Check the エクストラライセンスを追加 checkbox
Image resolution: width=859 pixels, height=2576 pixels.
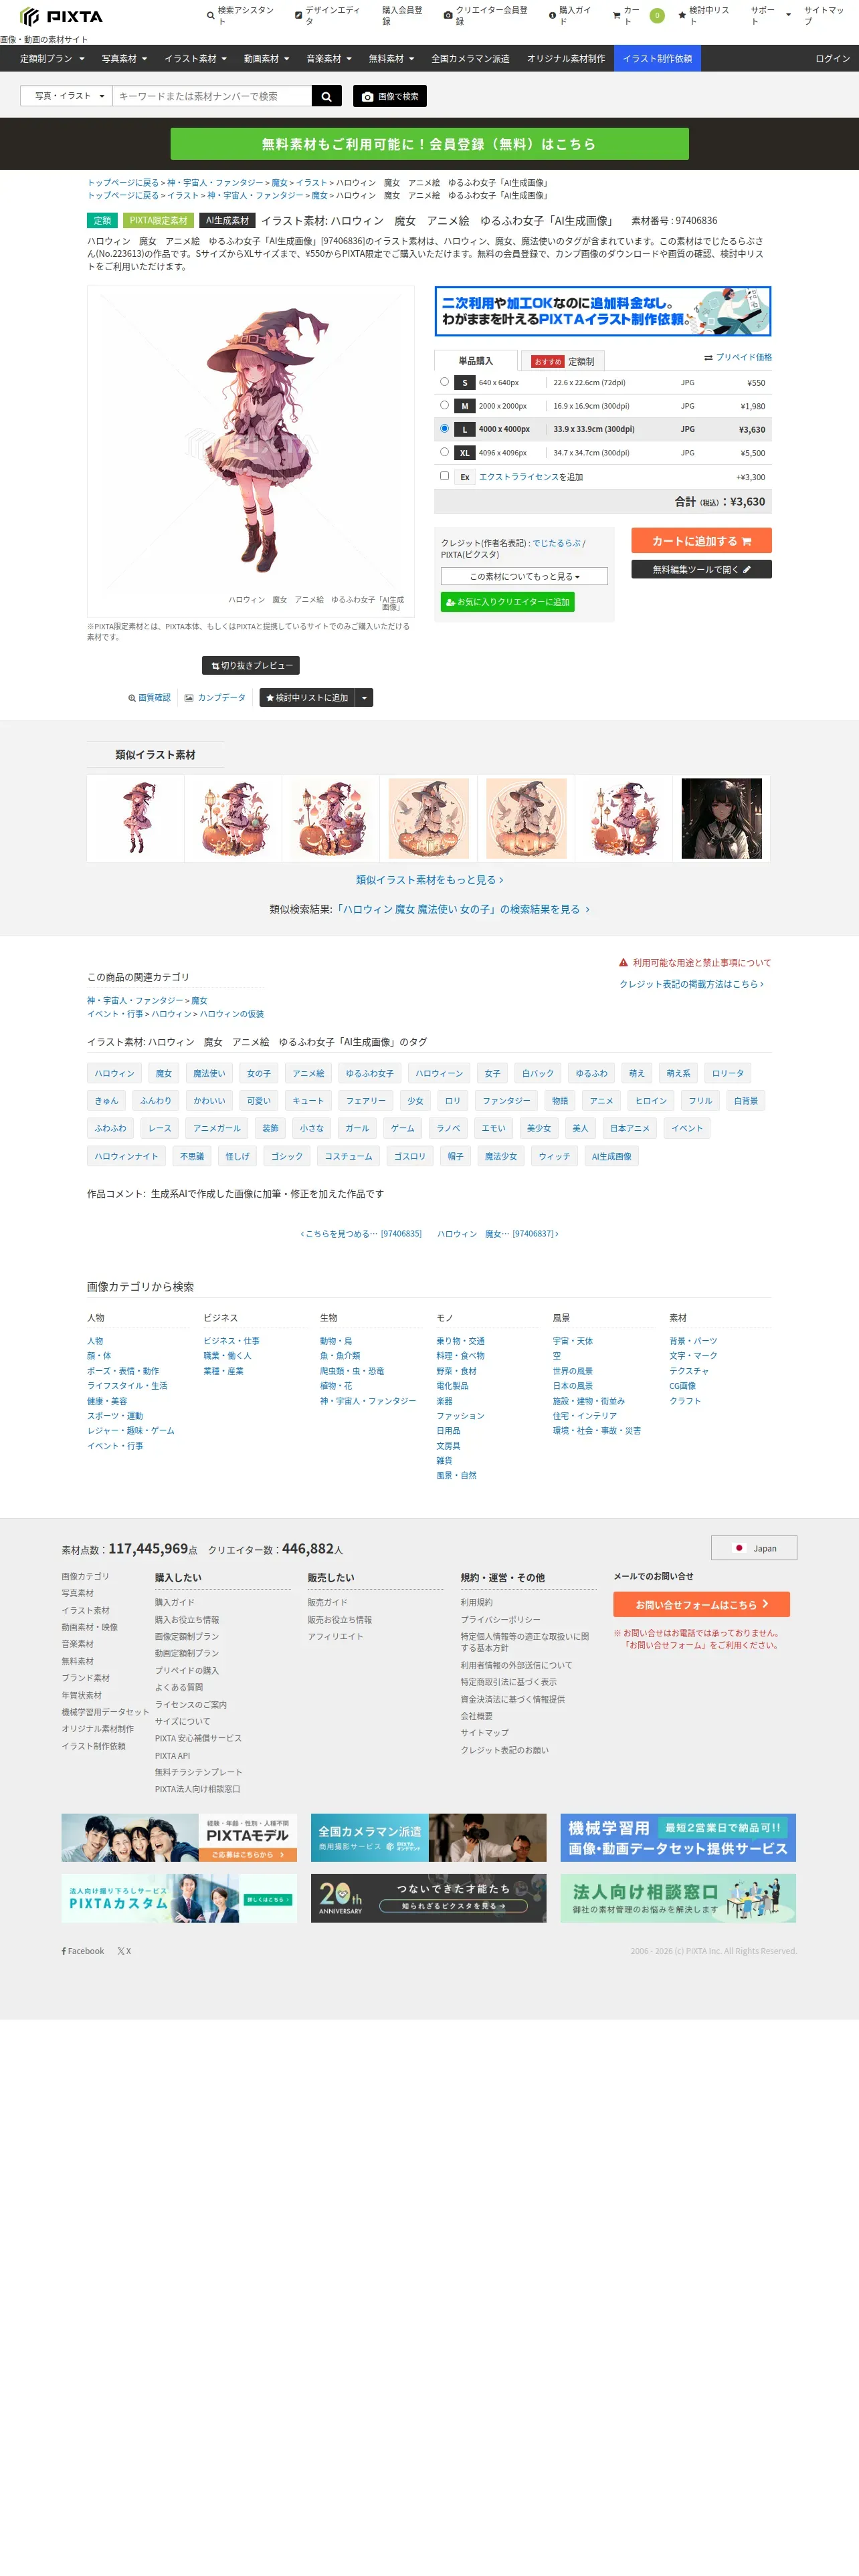(x=444, y=476)
